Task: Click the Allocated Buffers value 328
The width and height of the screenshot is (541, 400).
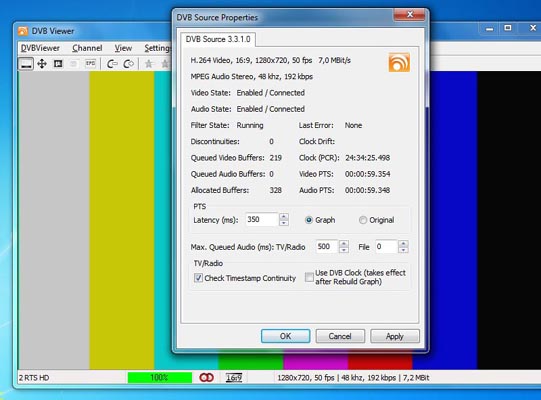Action: (x=275, y=190)
